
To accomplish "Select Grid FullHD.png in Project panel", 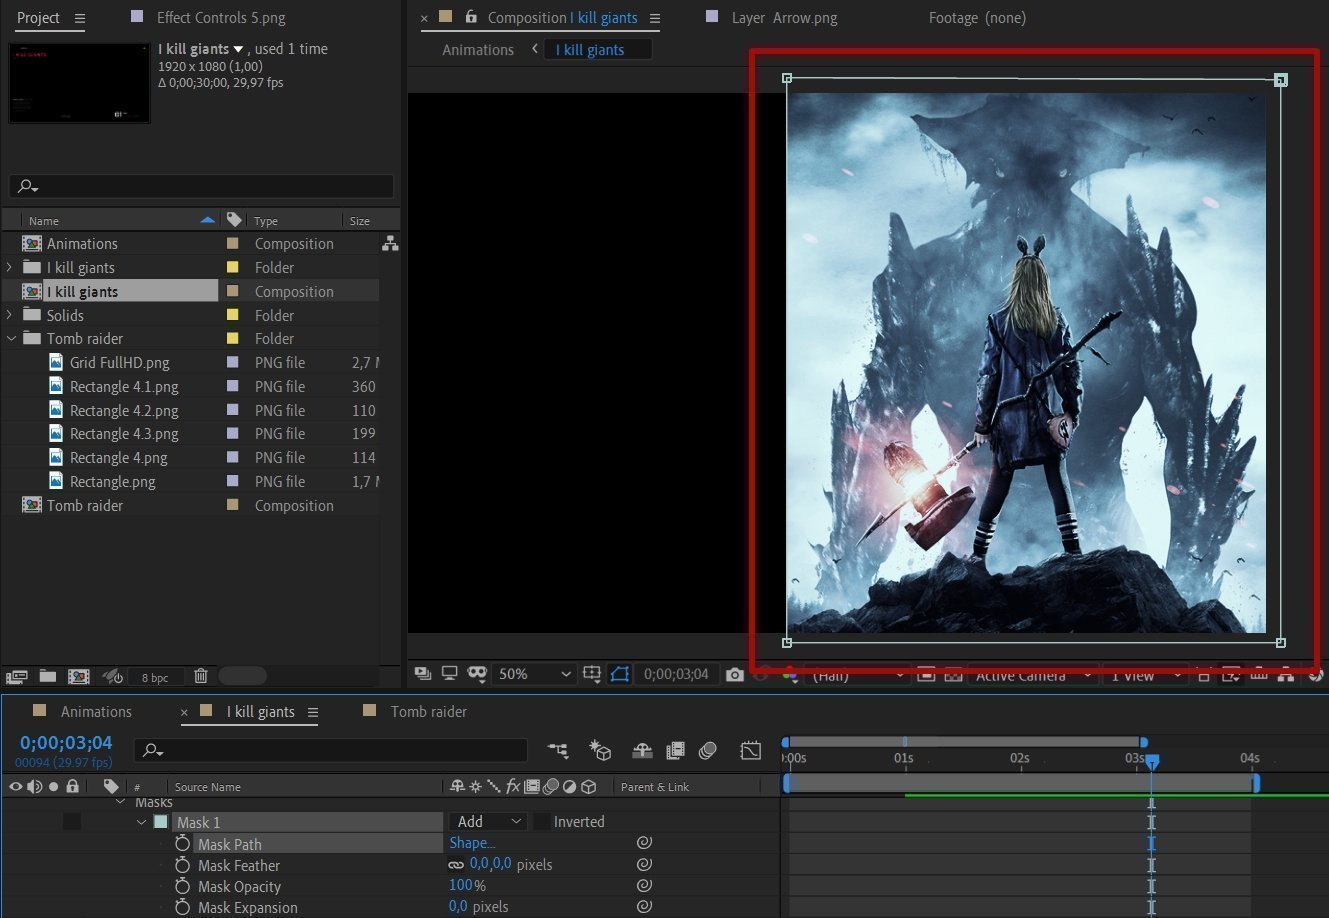I will (120, 362).
